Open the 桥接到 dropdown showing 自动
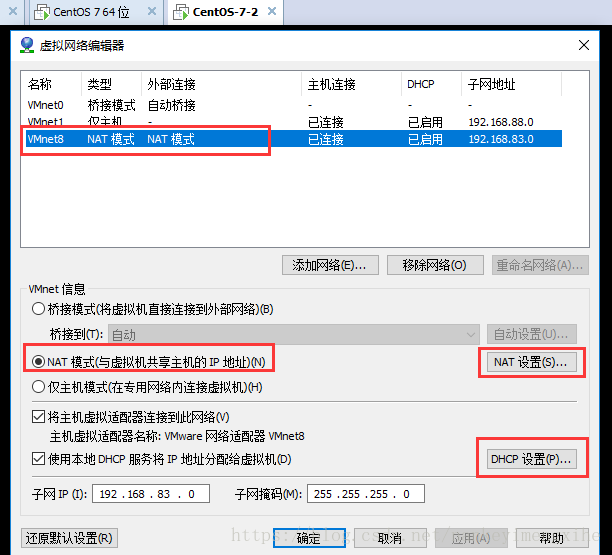This screenshot has width=612, height=555. pyautogui.click(x=294, y=334)
